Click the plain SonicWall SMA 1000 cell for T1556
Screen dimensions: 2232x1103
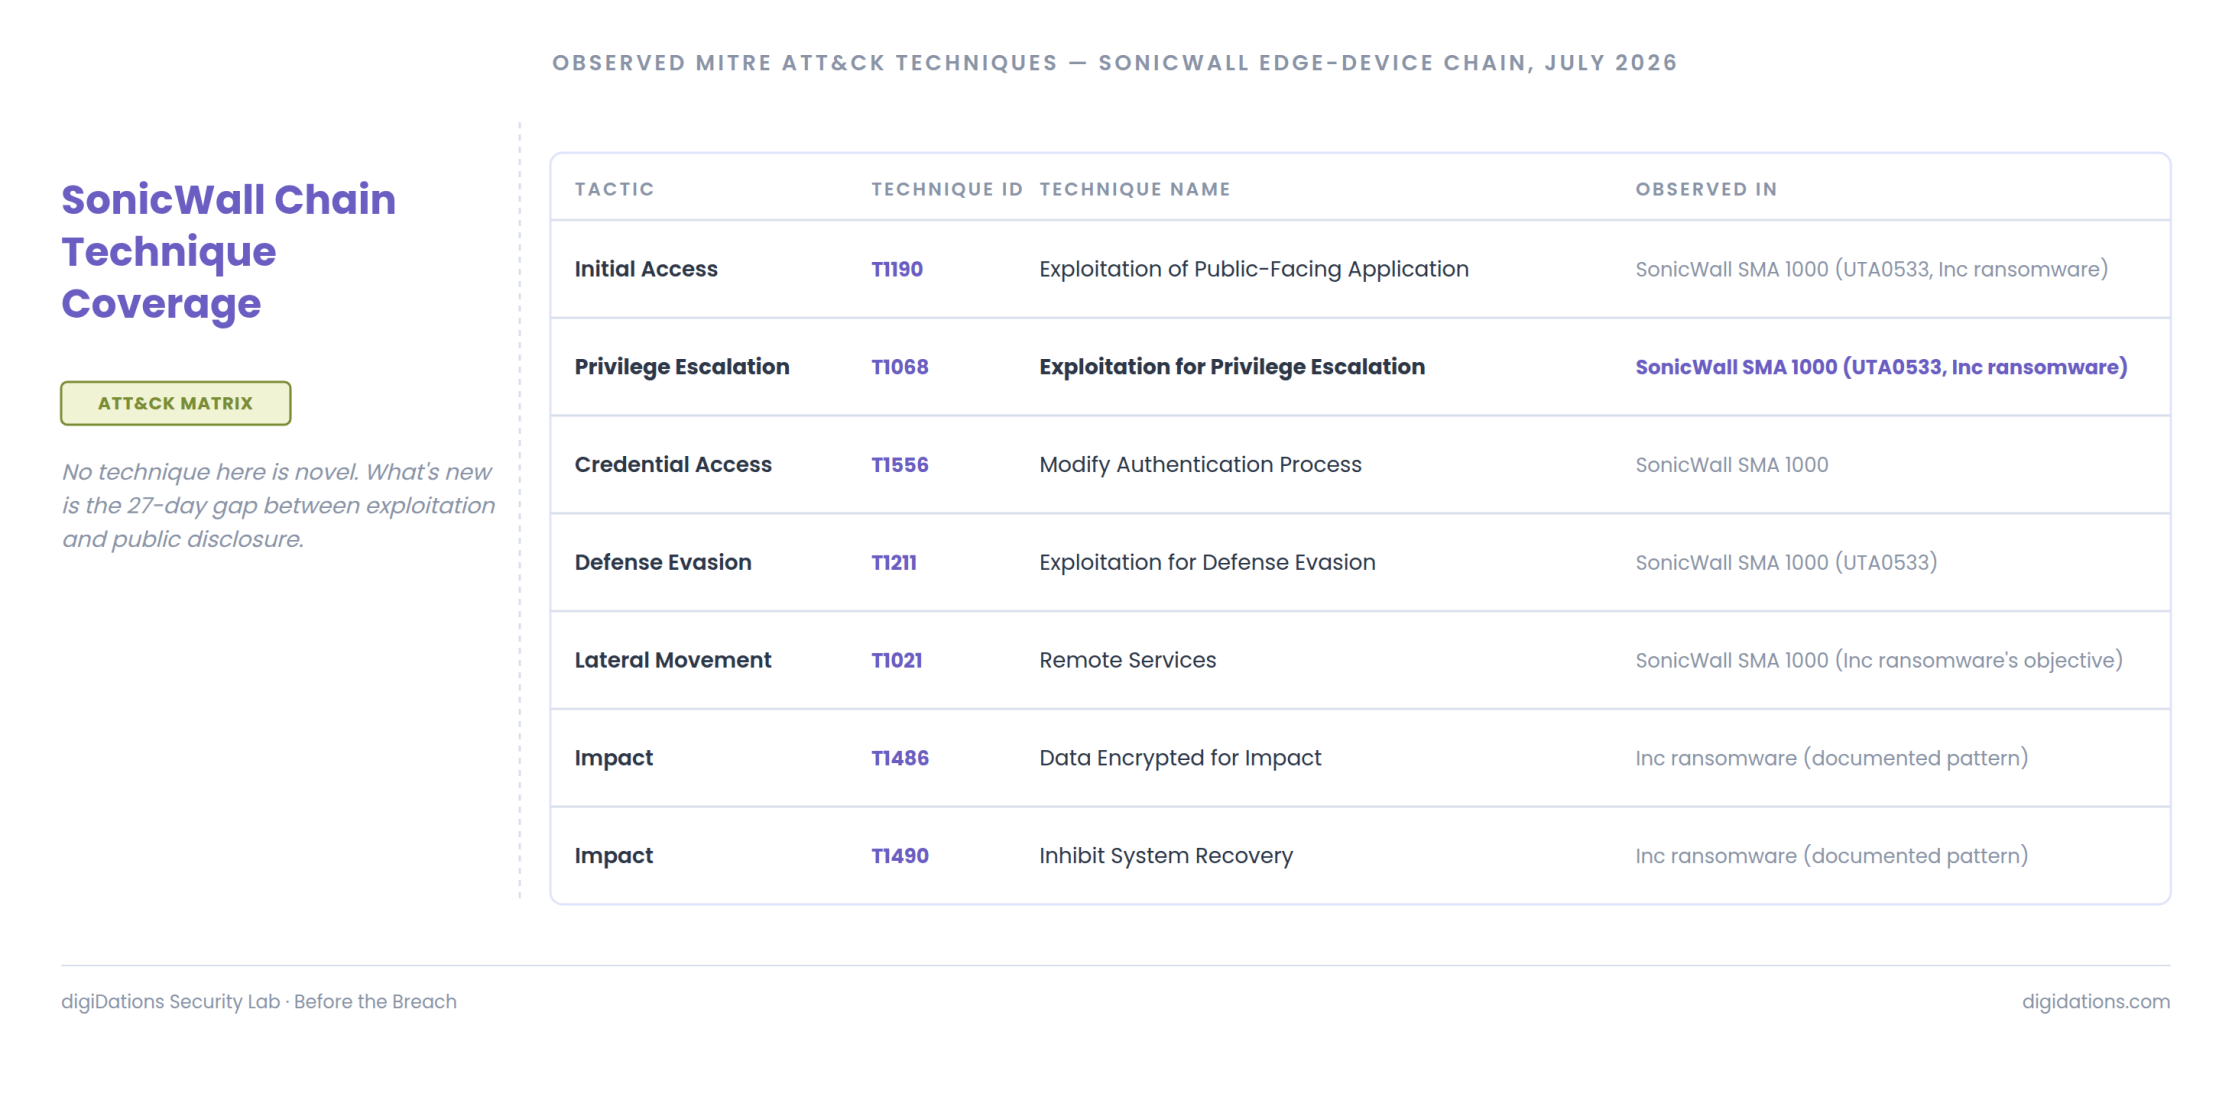coord(1732,465)
